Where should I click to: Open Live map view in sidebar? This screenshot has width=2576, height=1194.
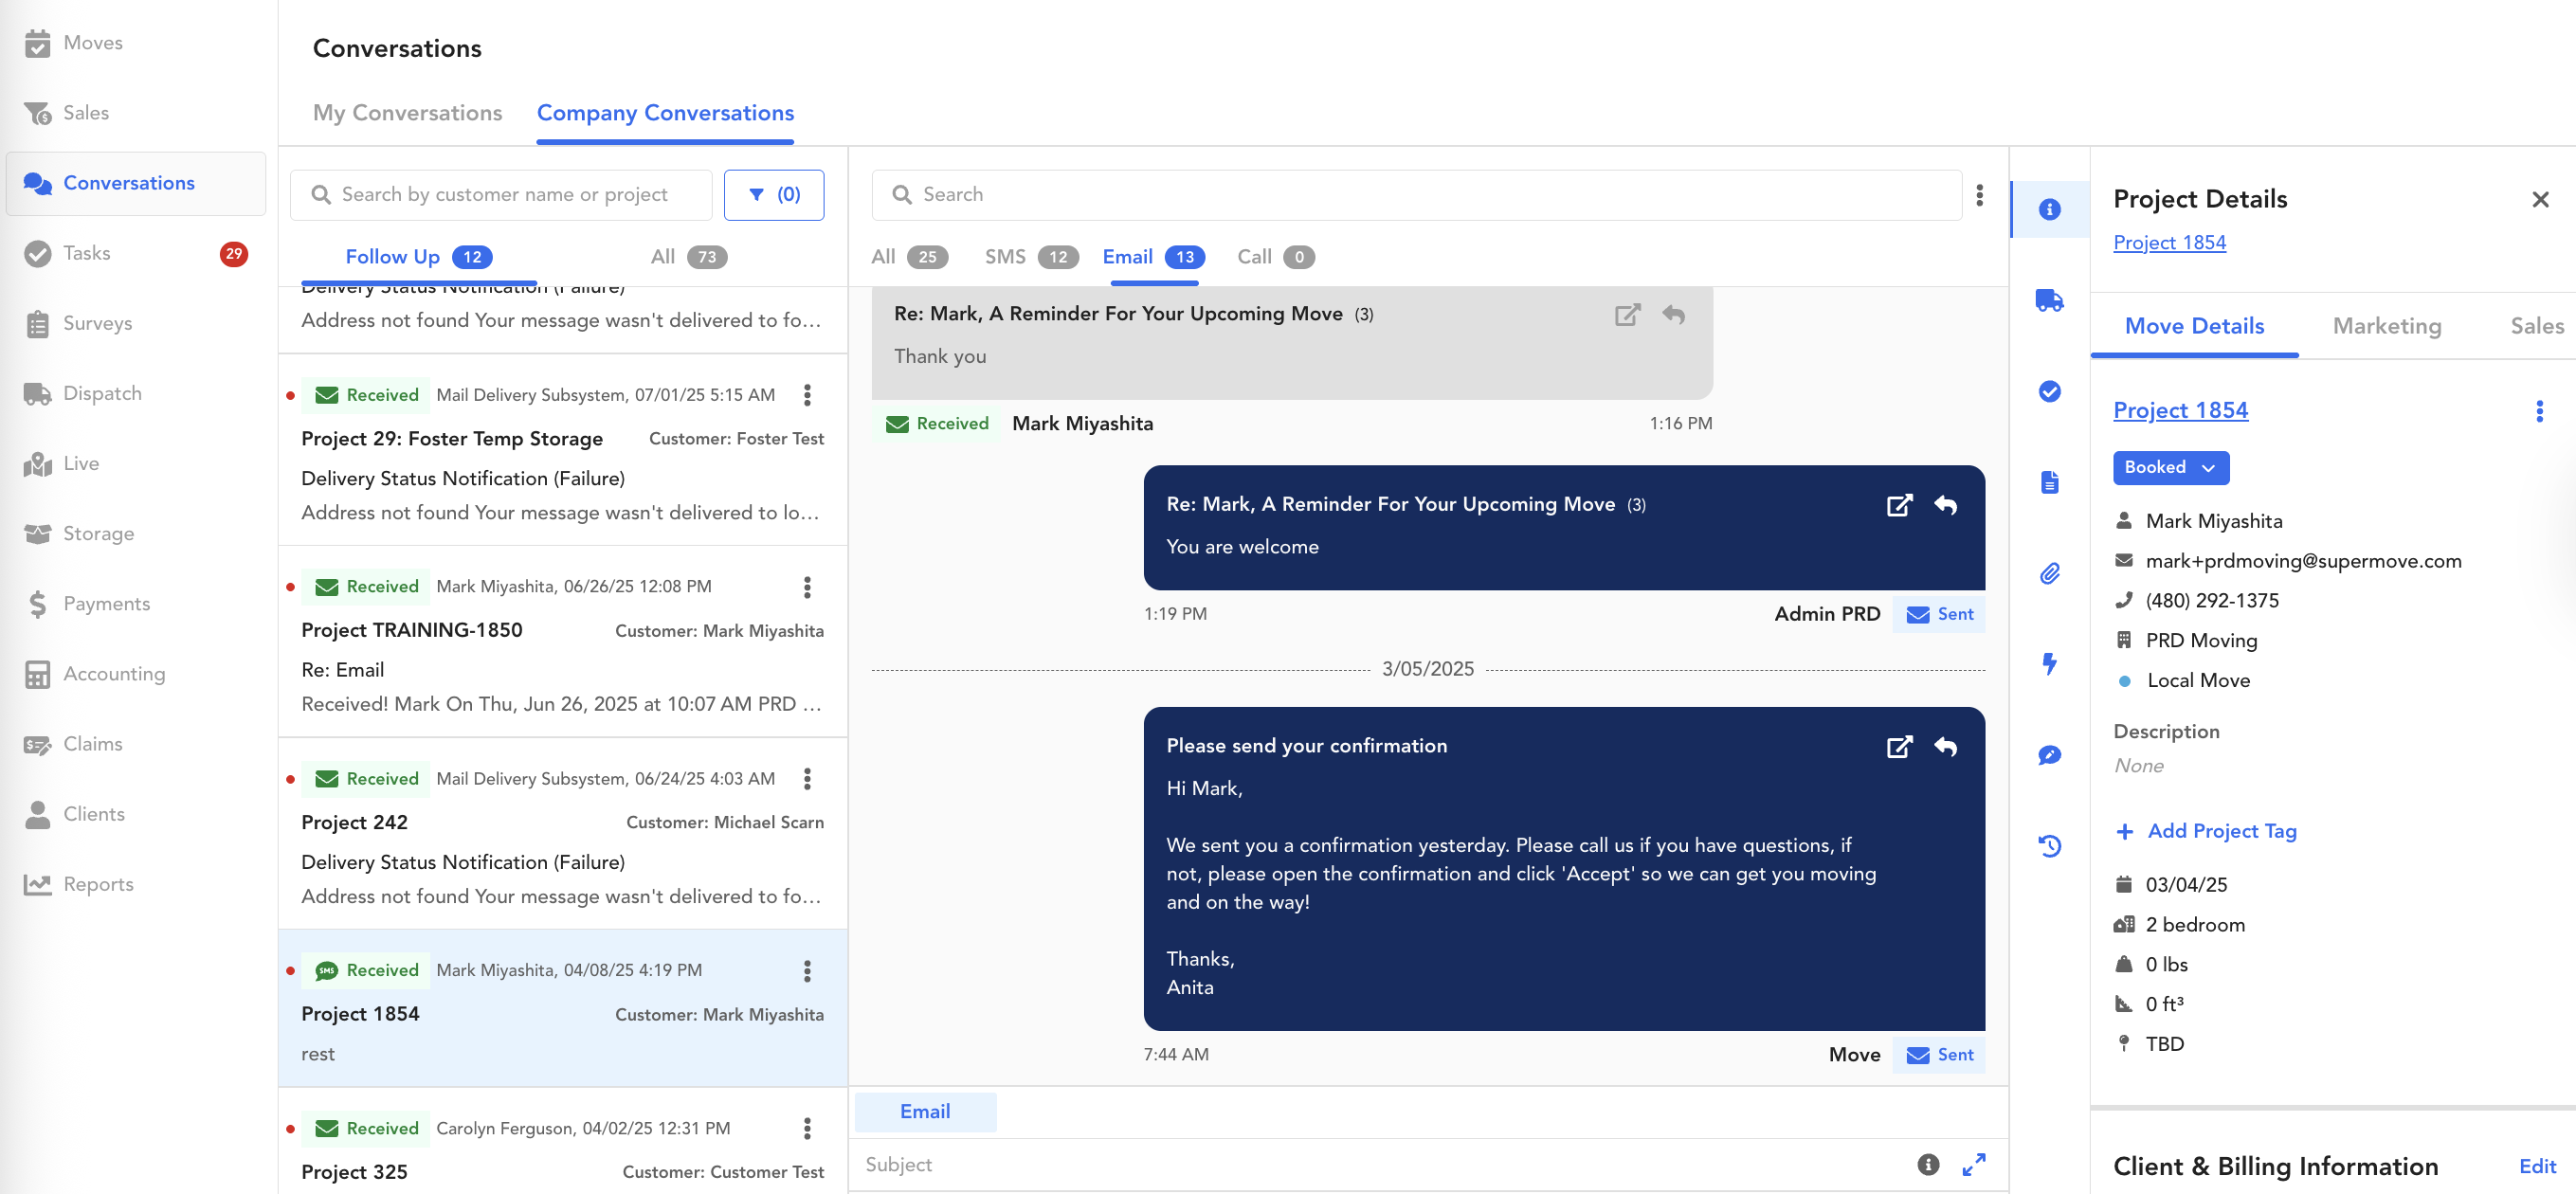click(80, 463)
